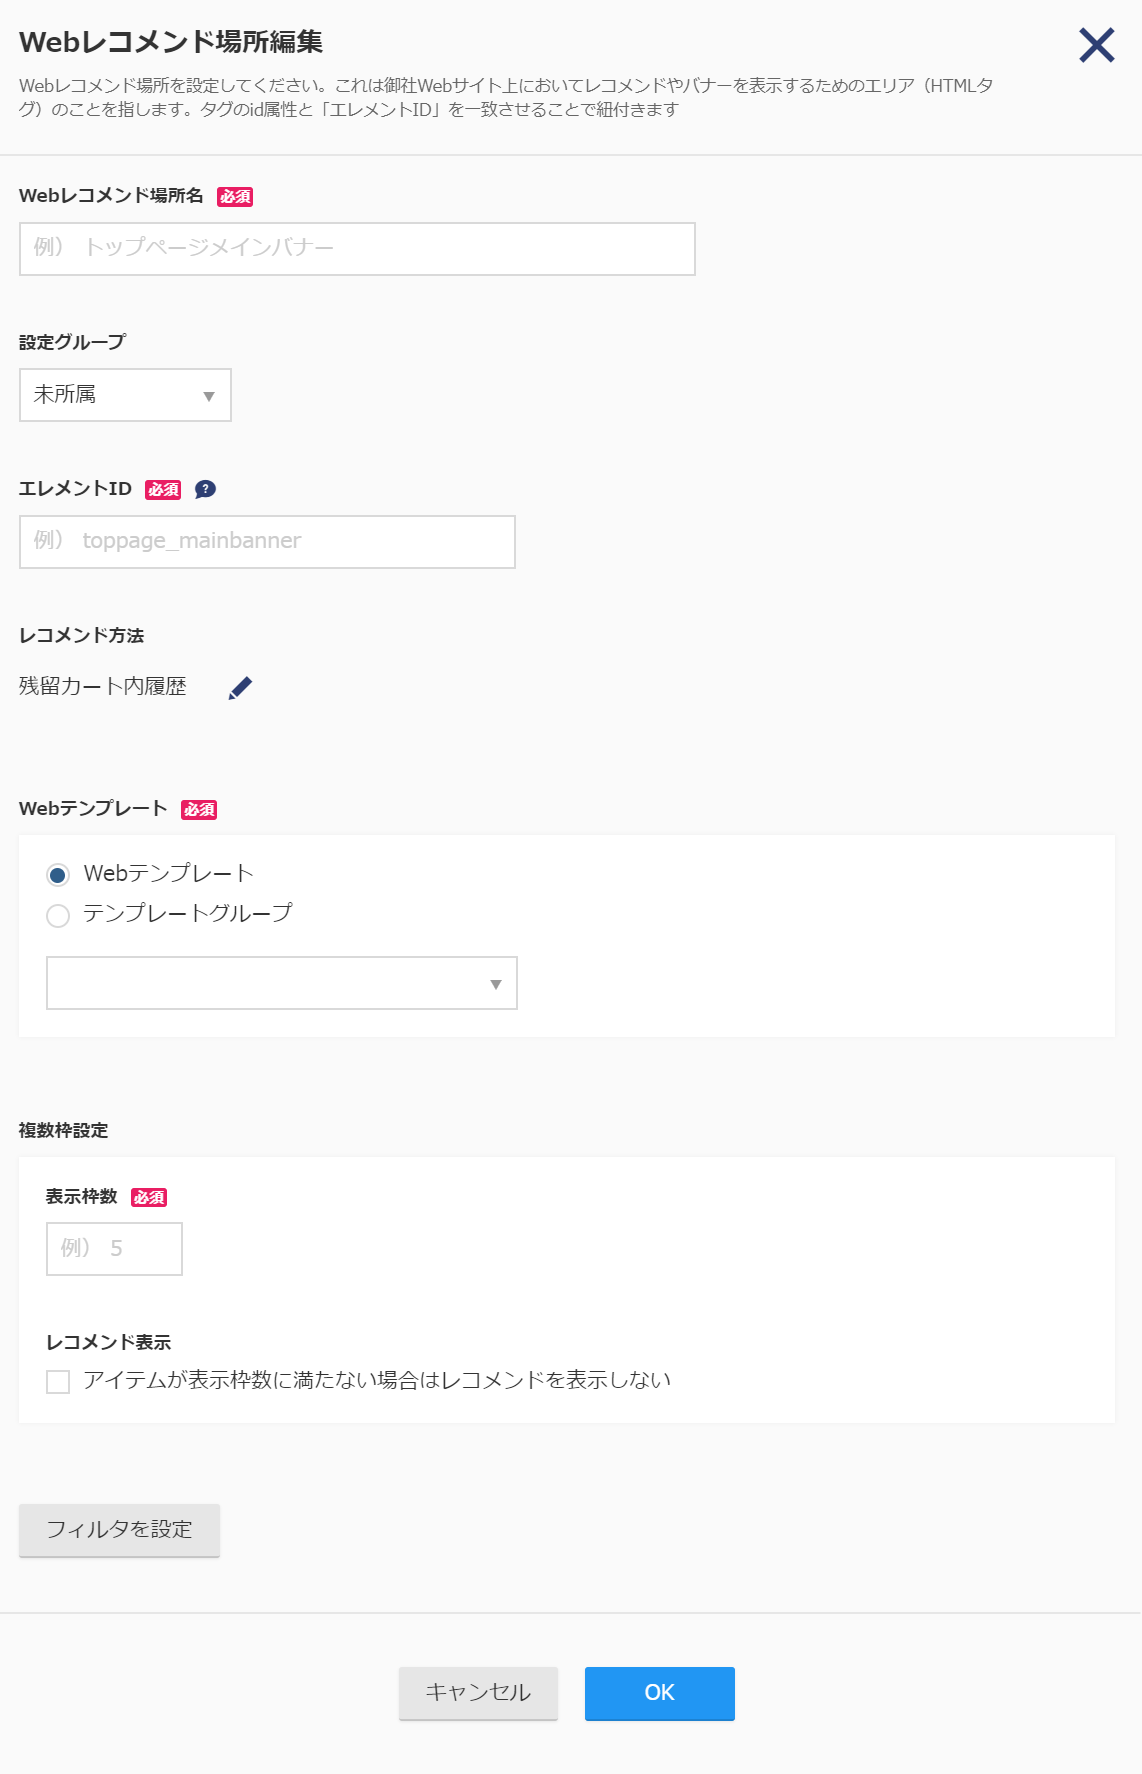Viewport: 1142px width, 1774px height.
Task: Enable アイテムが表示枠数に満たない場合 checkbox
Action: coord(58,1382)
